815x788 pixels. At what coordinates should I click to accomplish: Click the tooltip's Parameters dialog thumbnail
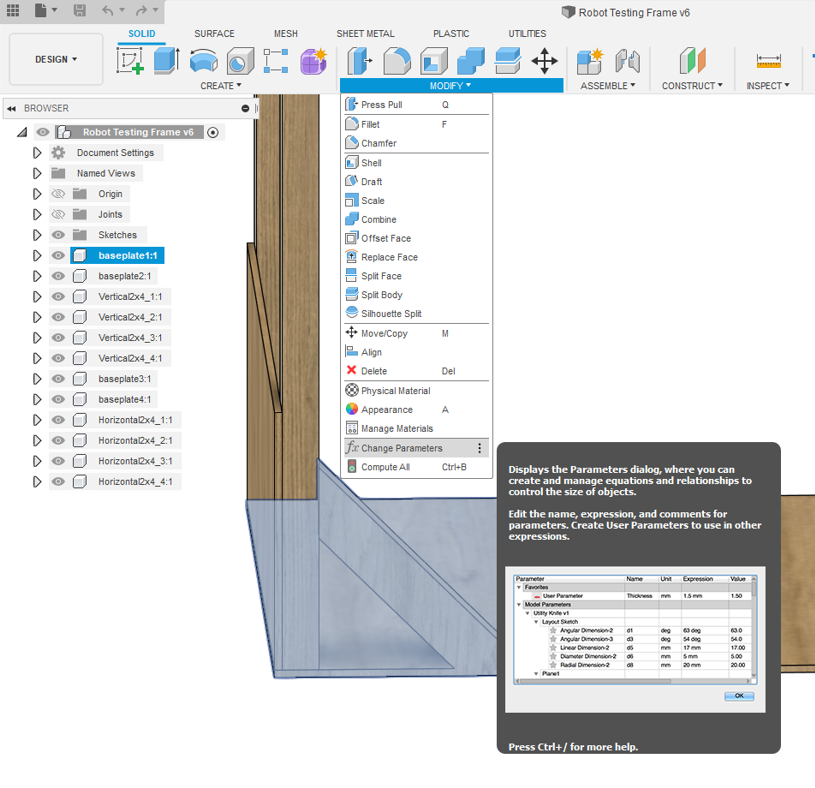(635, 639)
